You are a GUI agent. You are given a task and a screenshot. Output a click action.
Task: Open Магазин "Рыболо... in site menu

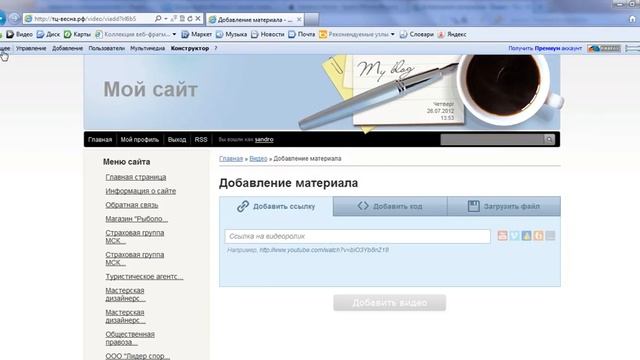136,219
